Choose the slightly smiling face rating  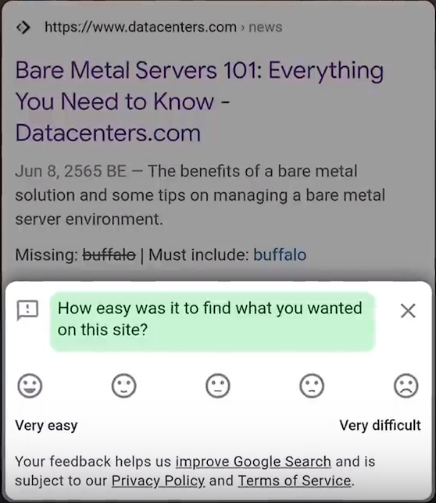click(124, 386)
